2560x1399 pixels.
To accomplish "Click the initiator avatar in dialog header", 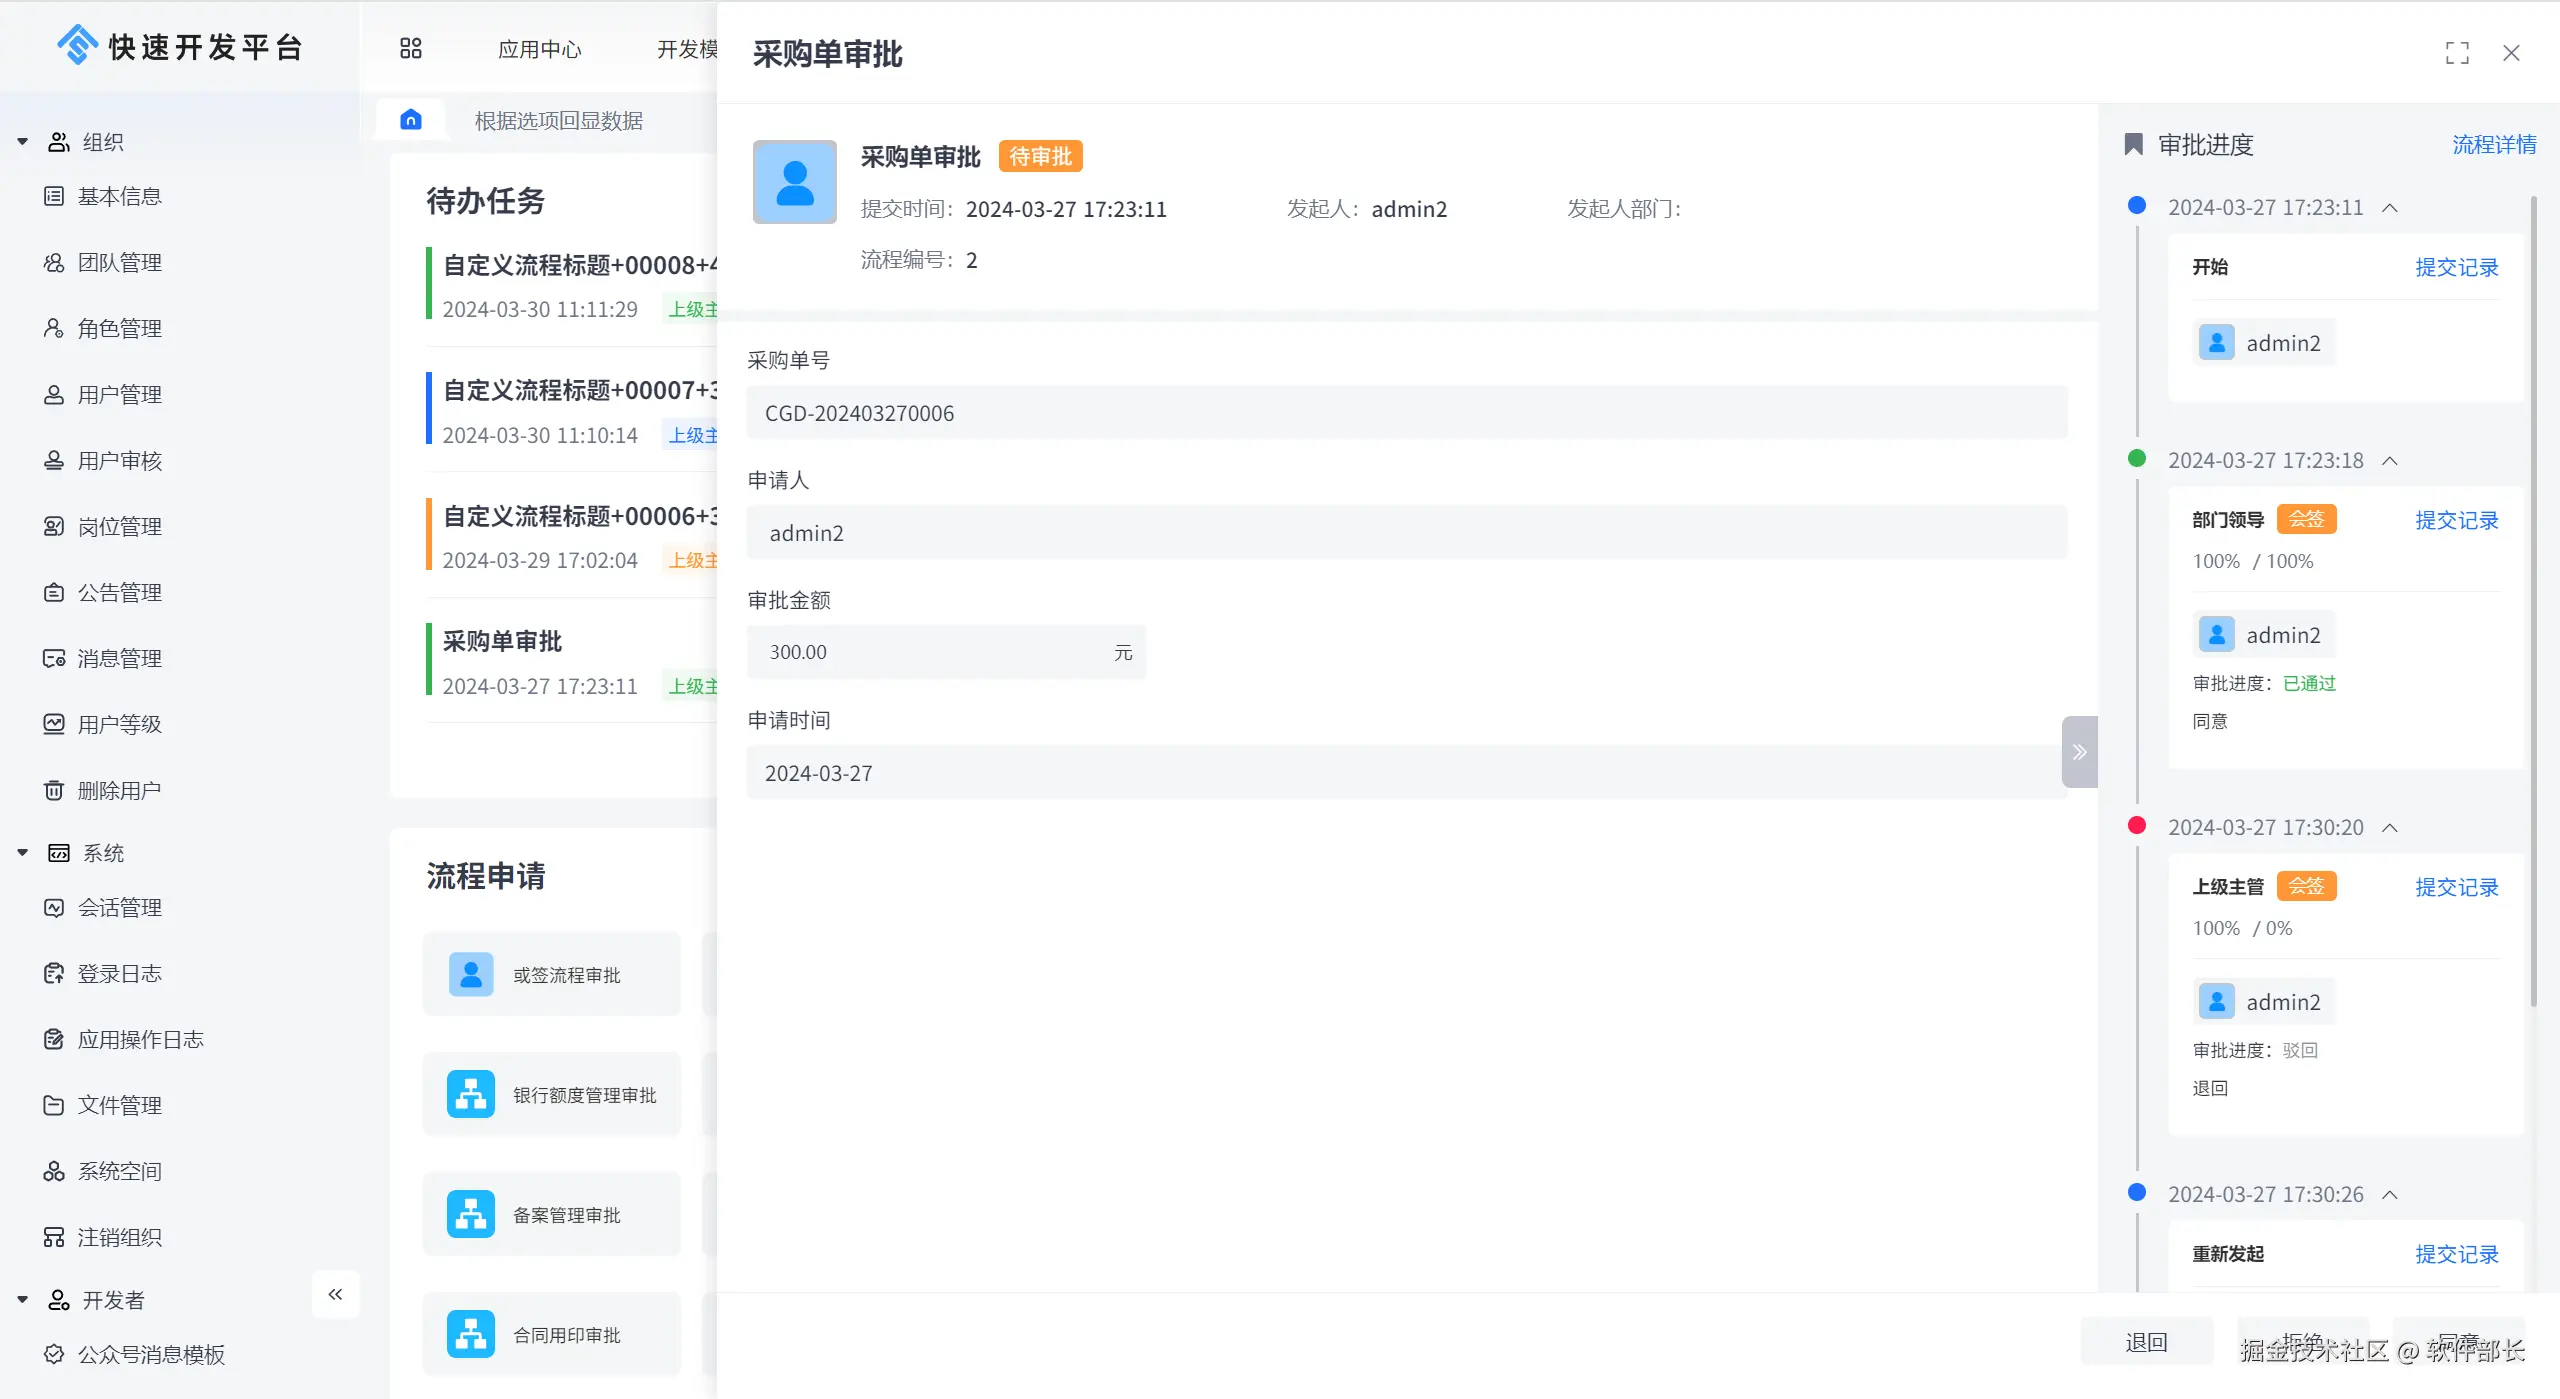I will click(794, 182).
